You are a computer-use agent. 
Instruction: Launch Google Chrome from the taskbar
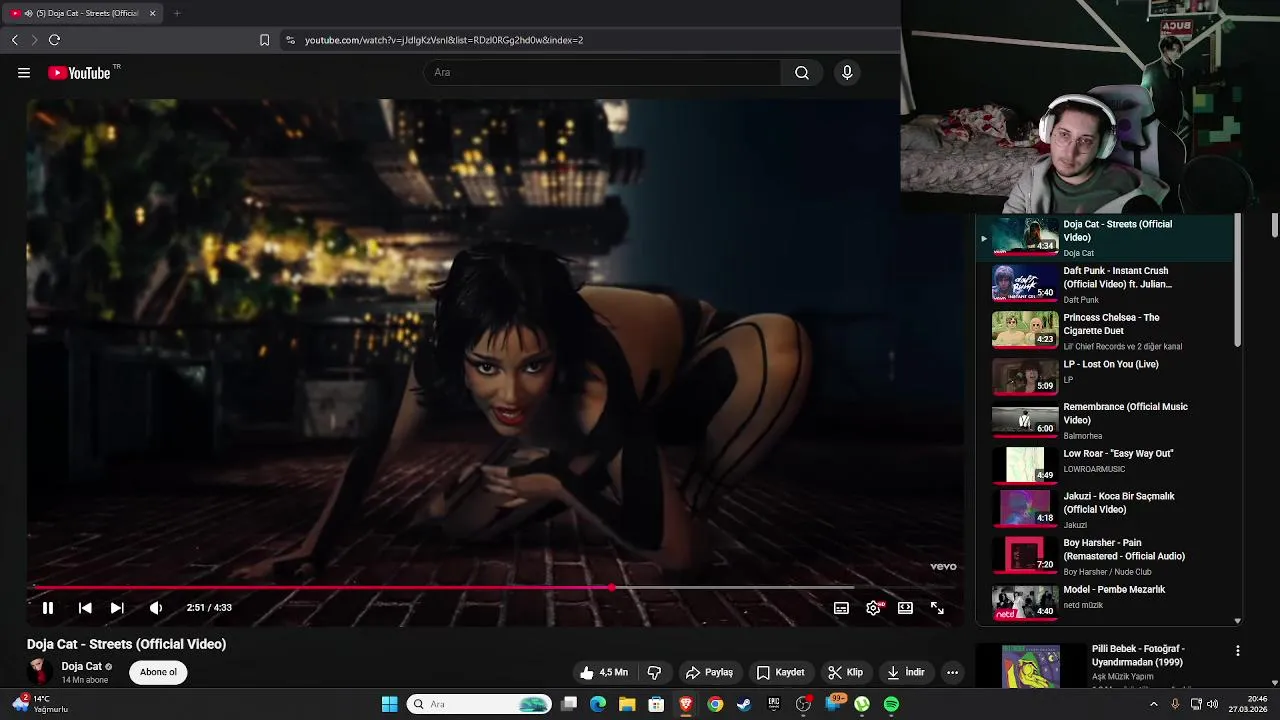[x=715, y=704]
